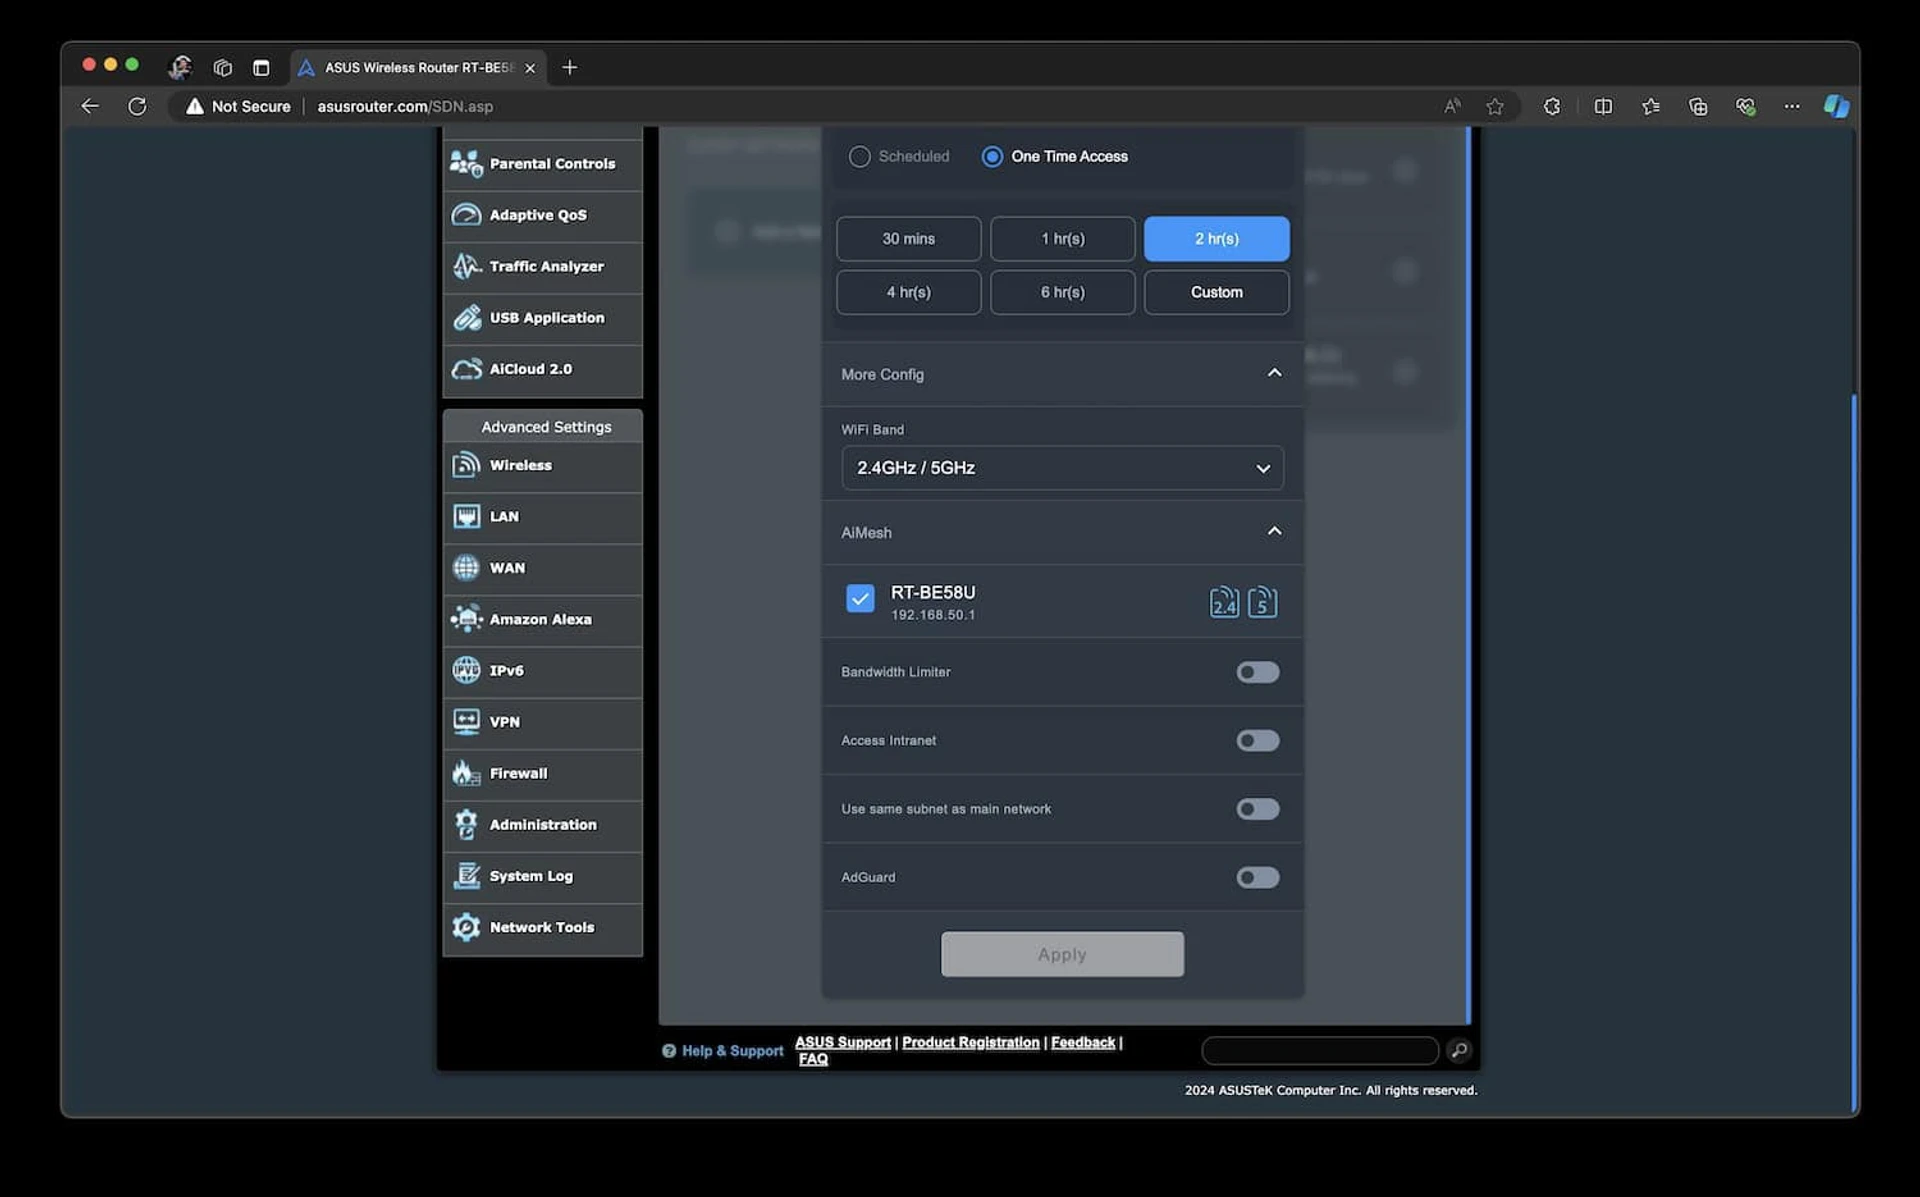Select the 2 hr(s) duration
The image size is (1920, 1197).
[1216, 239]
